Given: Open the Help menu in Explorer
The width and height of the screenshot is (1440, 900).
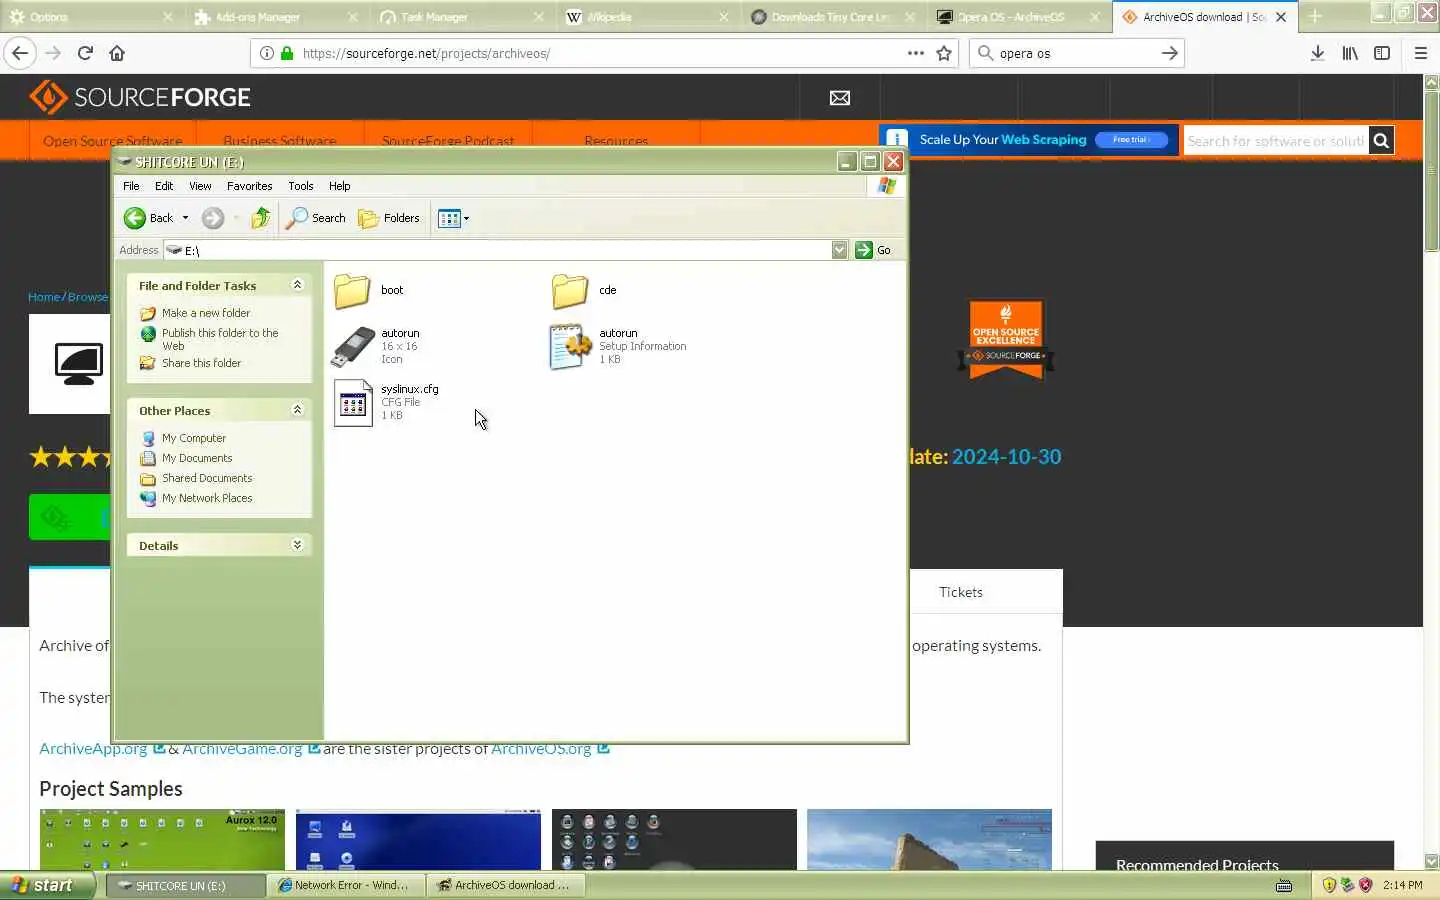Looking at the screenshot, I should coord(339,186).
